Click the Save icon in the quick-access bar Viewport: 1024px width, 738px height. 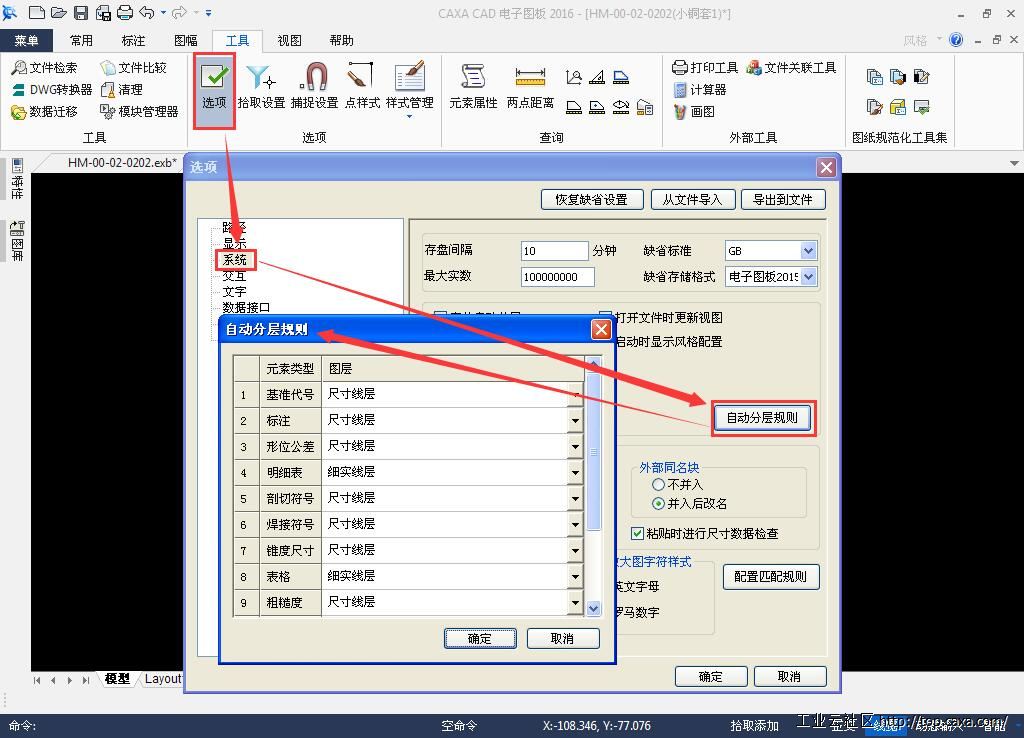[80, 12]
